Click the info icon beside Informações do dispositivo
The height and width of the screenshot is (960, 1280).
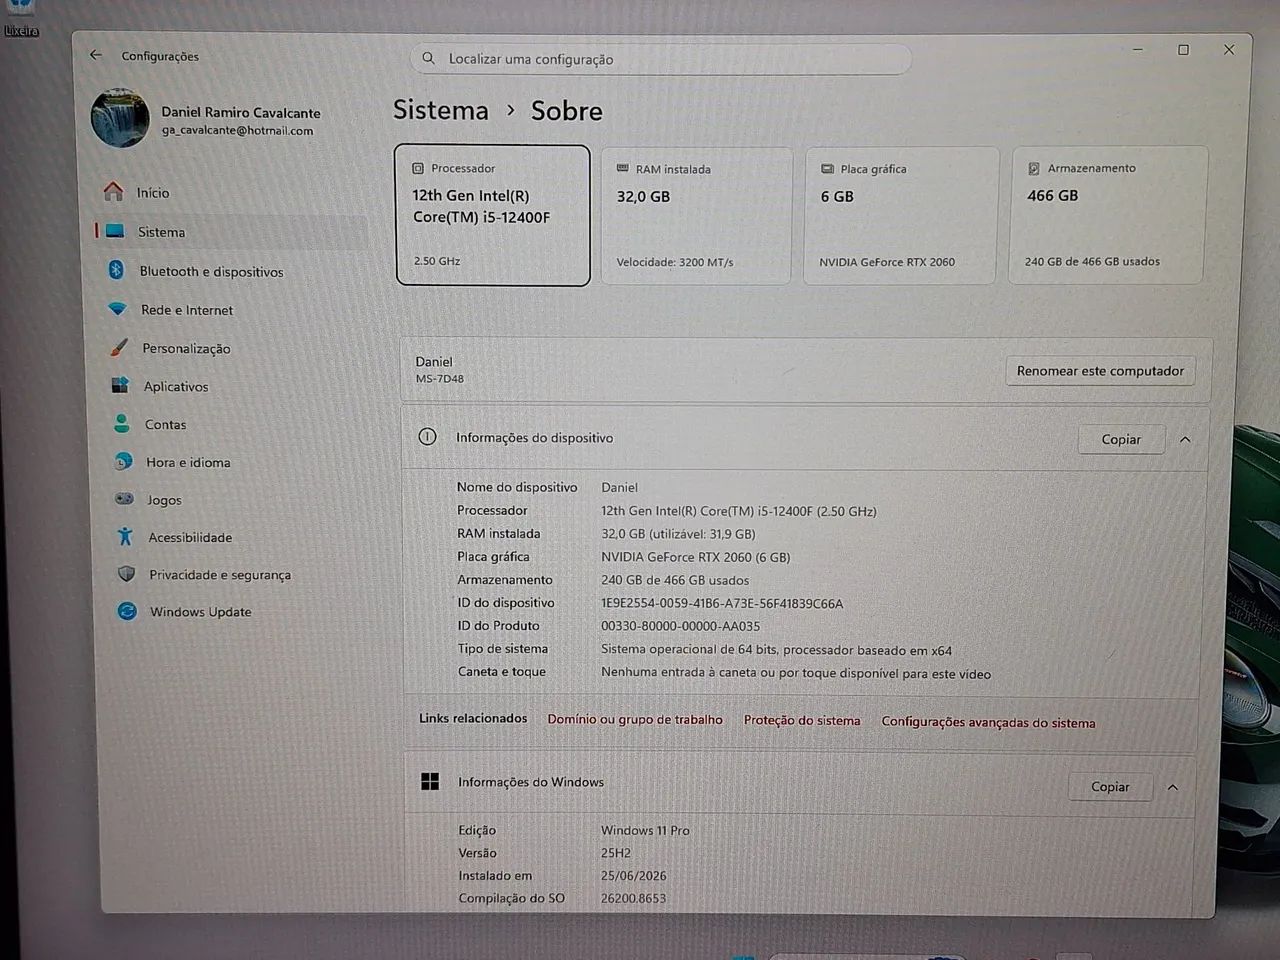pos(427,436)
